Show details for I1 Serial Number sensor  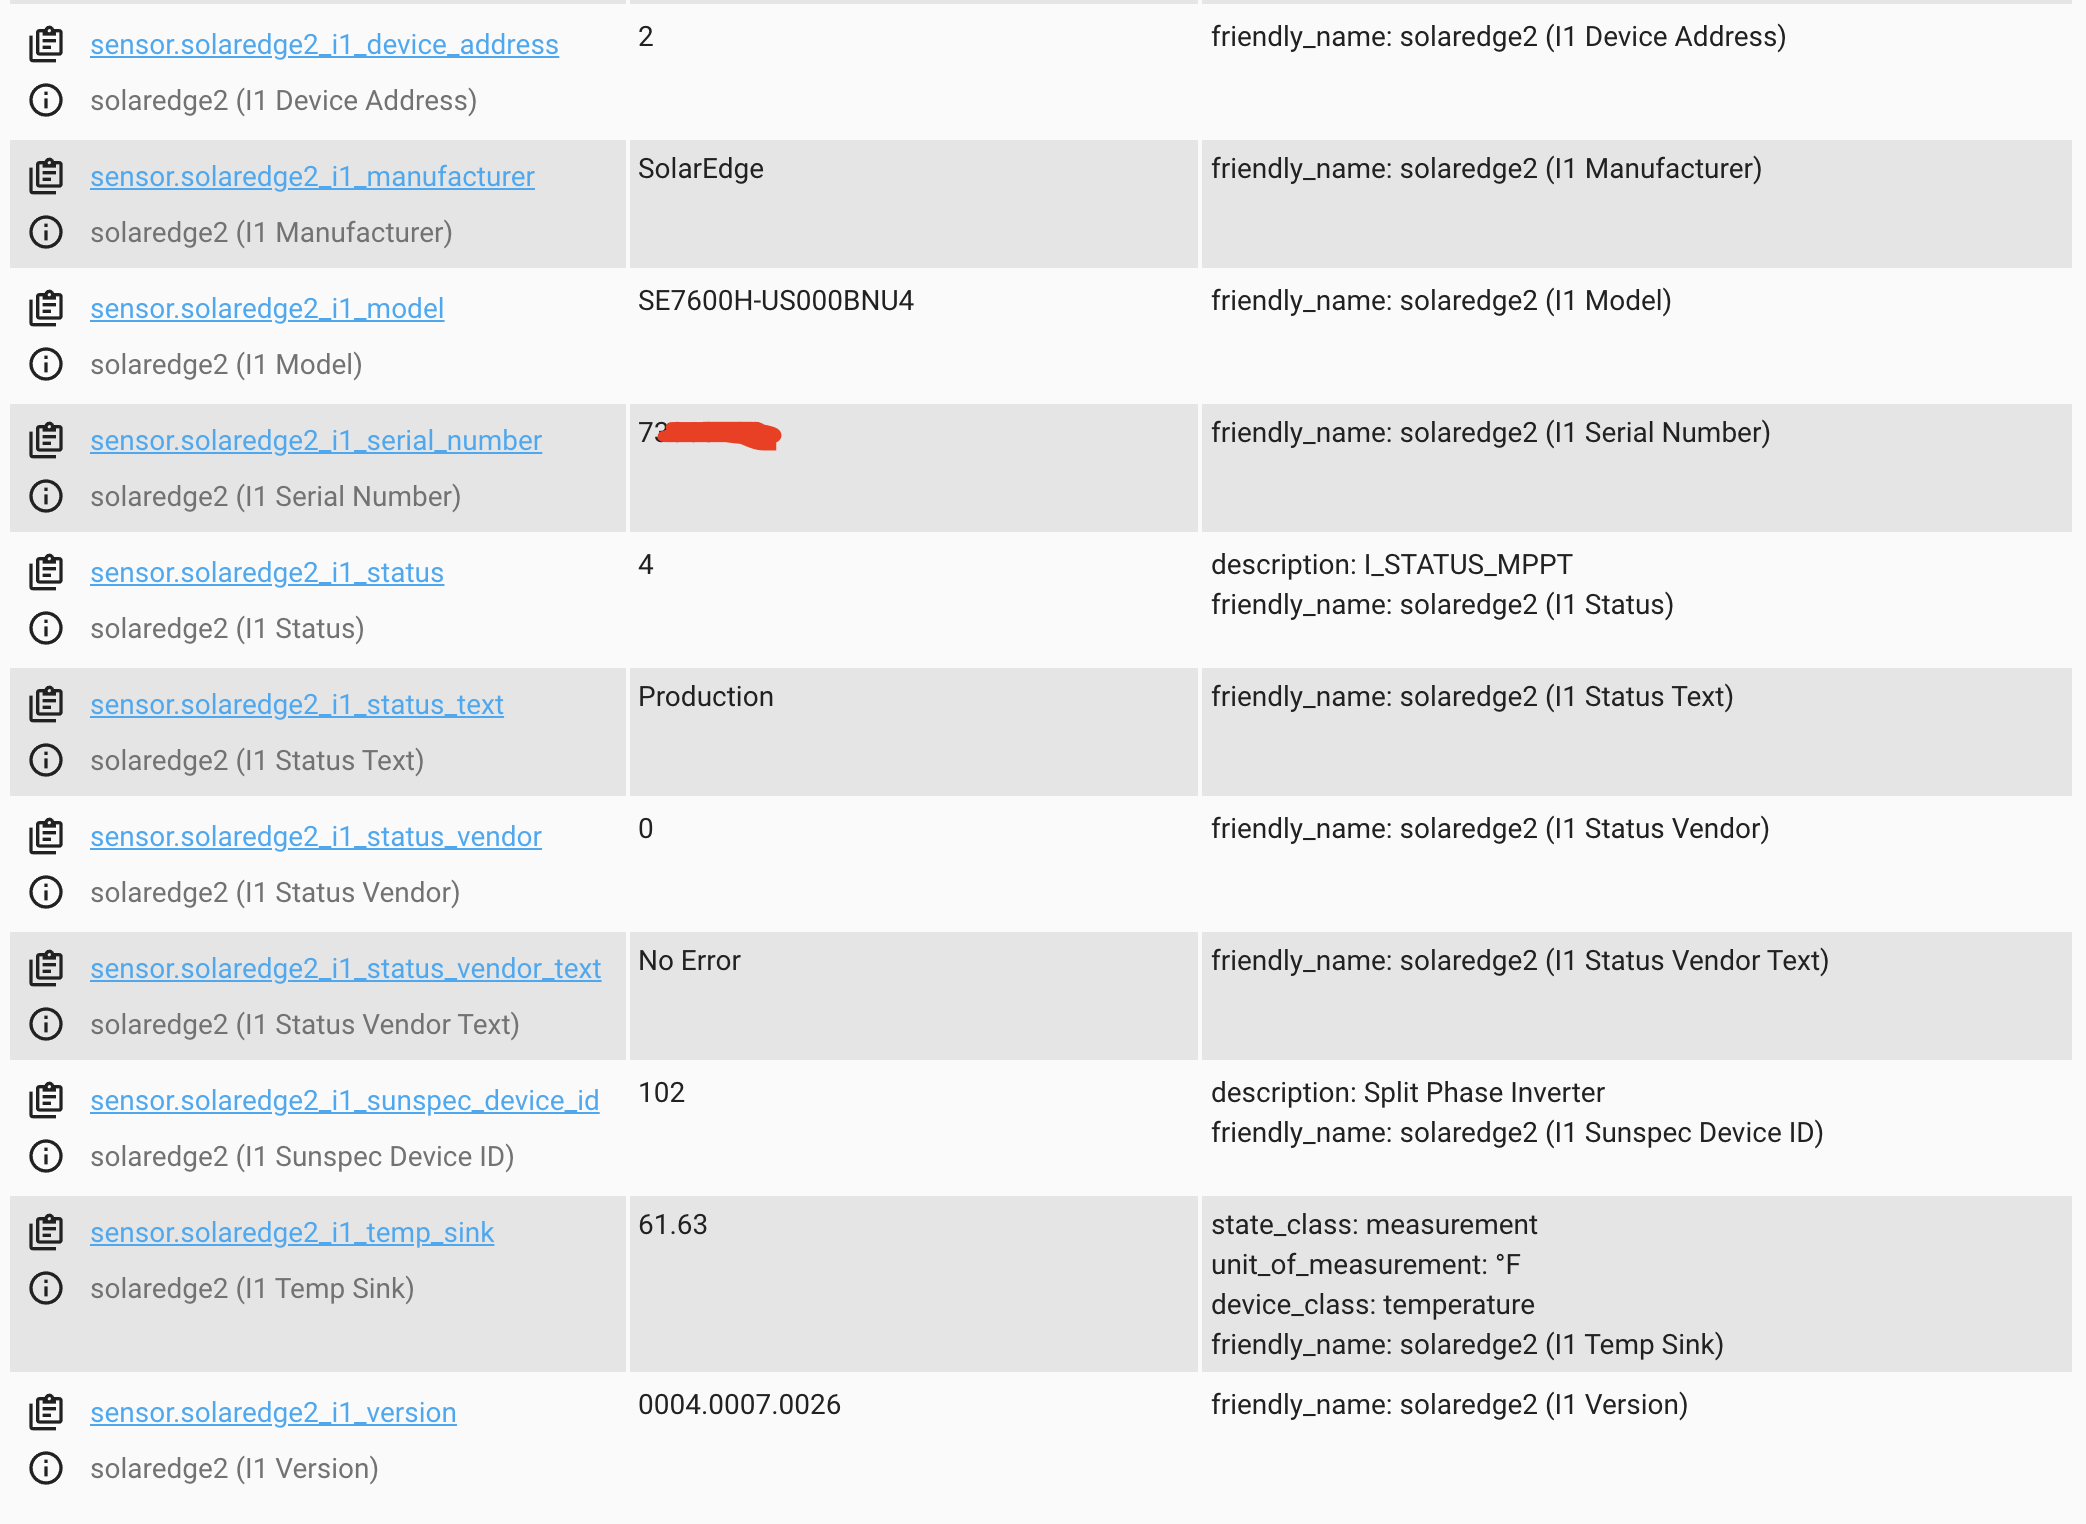tap(46, 496)
